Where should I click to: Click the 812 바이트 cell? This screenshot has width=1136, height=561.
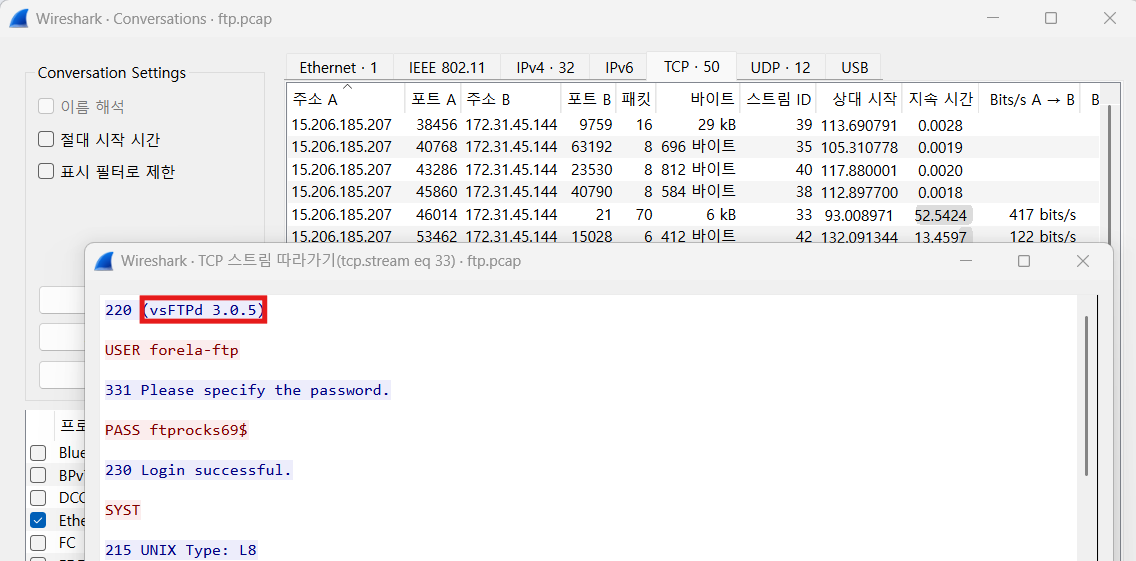click(x=698, y=170)
